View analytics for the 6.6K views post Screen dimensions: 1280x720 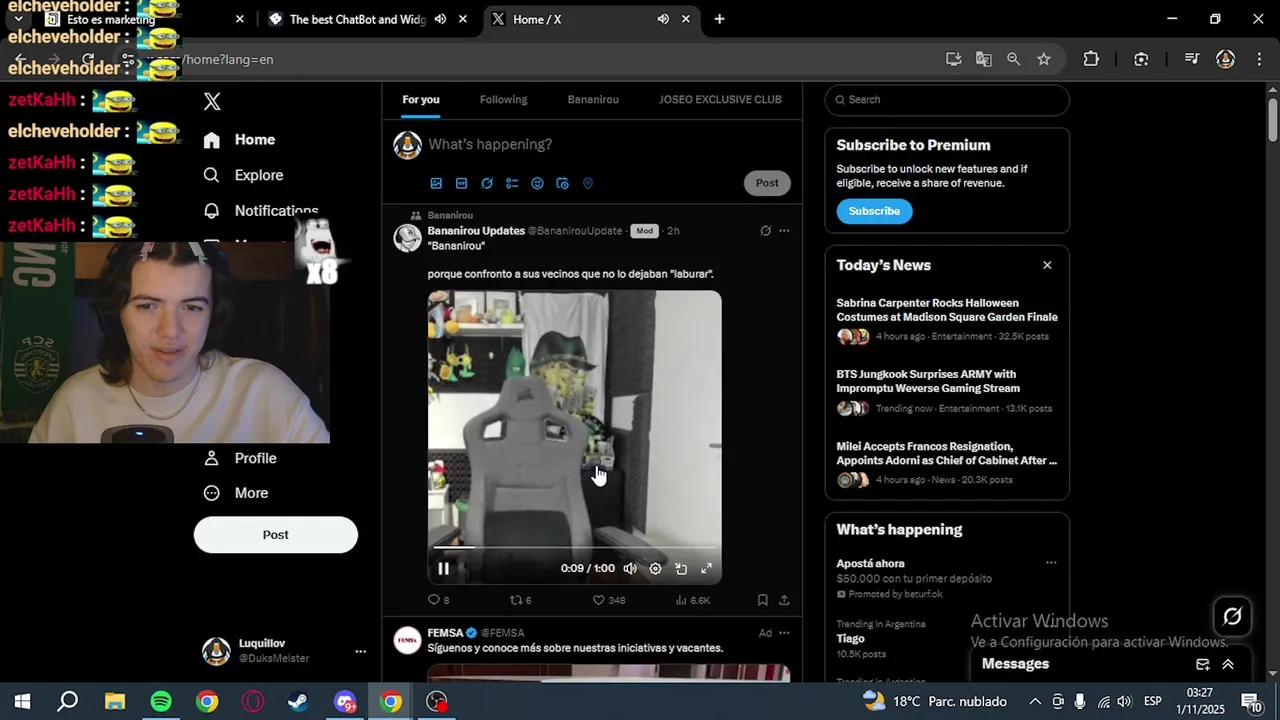tap(693, 600)
